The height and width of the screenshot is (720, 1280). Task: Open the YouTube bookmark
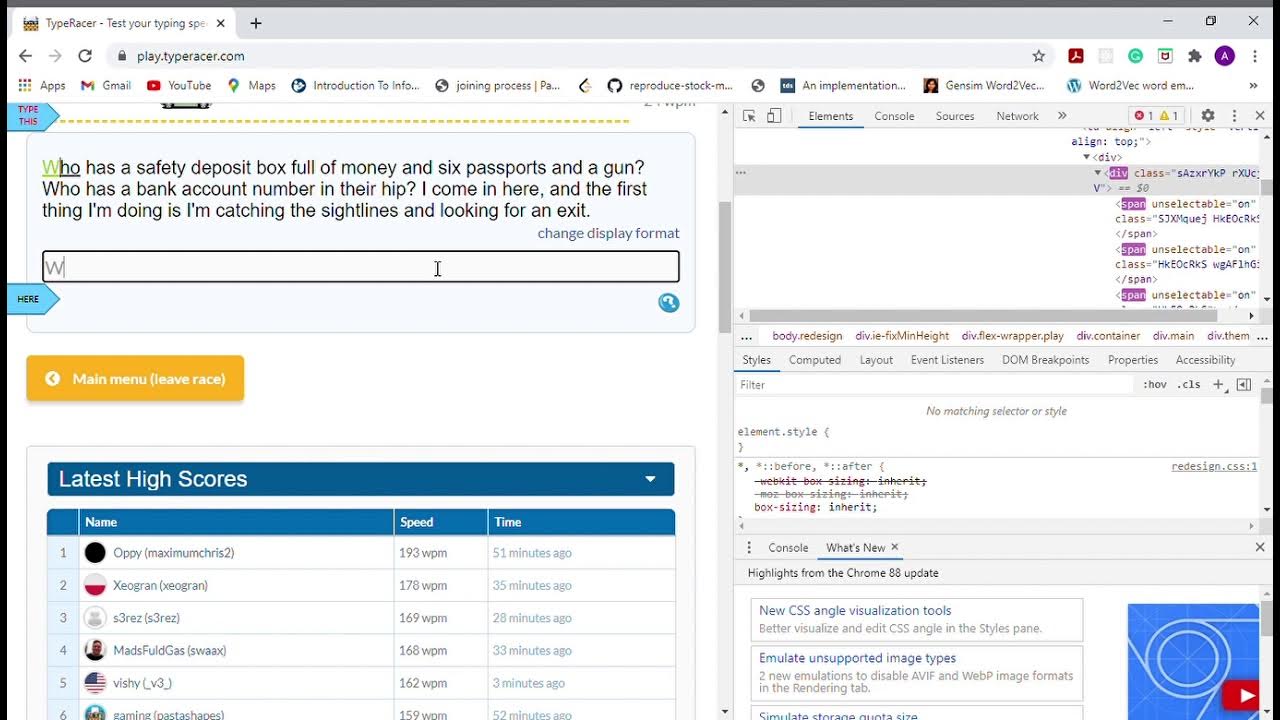[179, 86]
